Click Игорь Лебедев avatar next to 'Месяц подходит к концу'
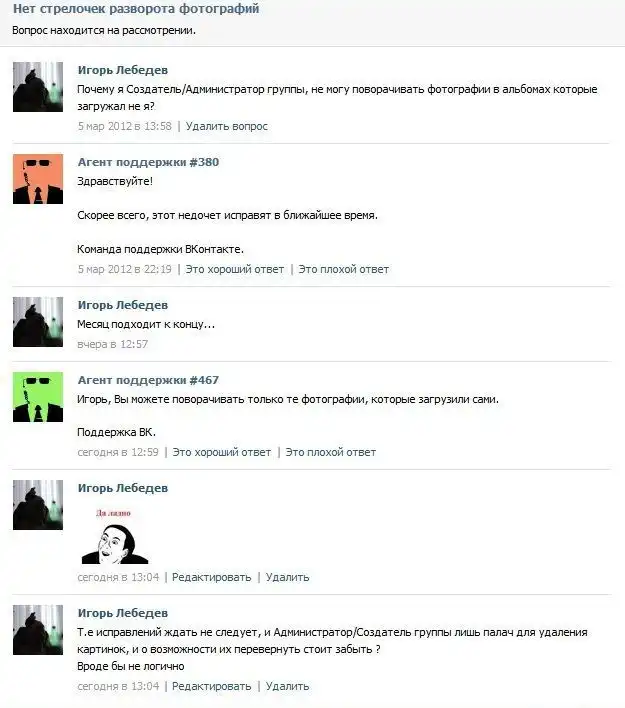The image size is (625, 708). pyautogui.click(x=38, y=322)
